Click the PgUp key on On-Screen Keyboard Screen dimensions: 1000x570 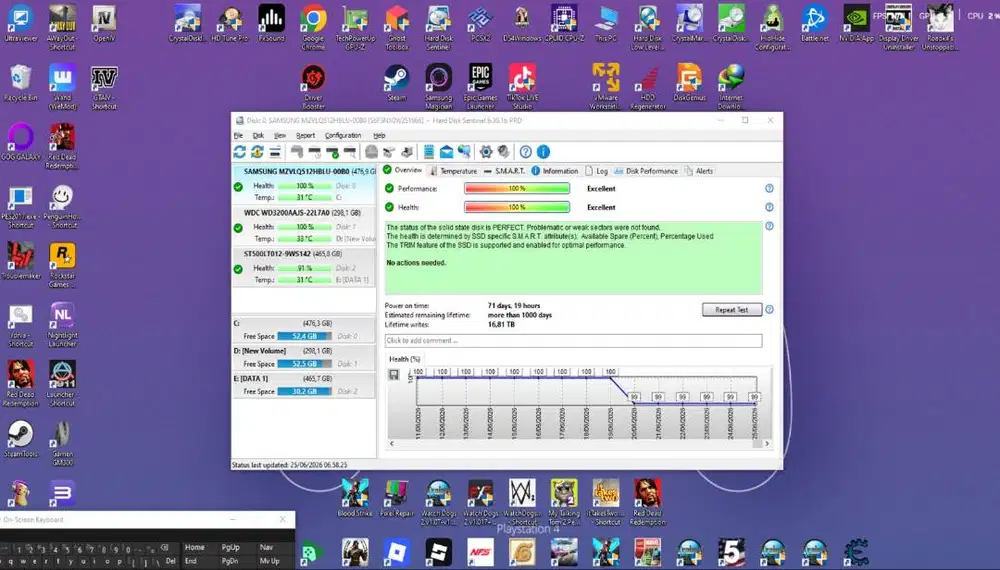click(x=230, y=547)
